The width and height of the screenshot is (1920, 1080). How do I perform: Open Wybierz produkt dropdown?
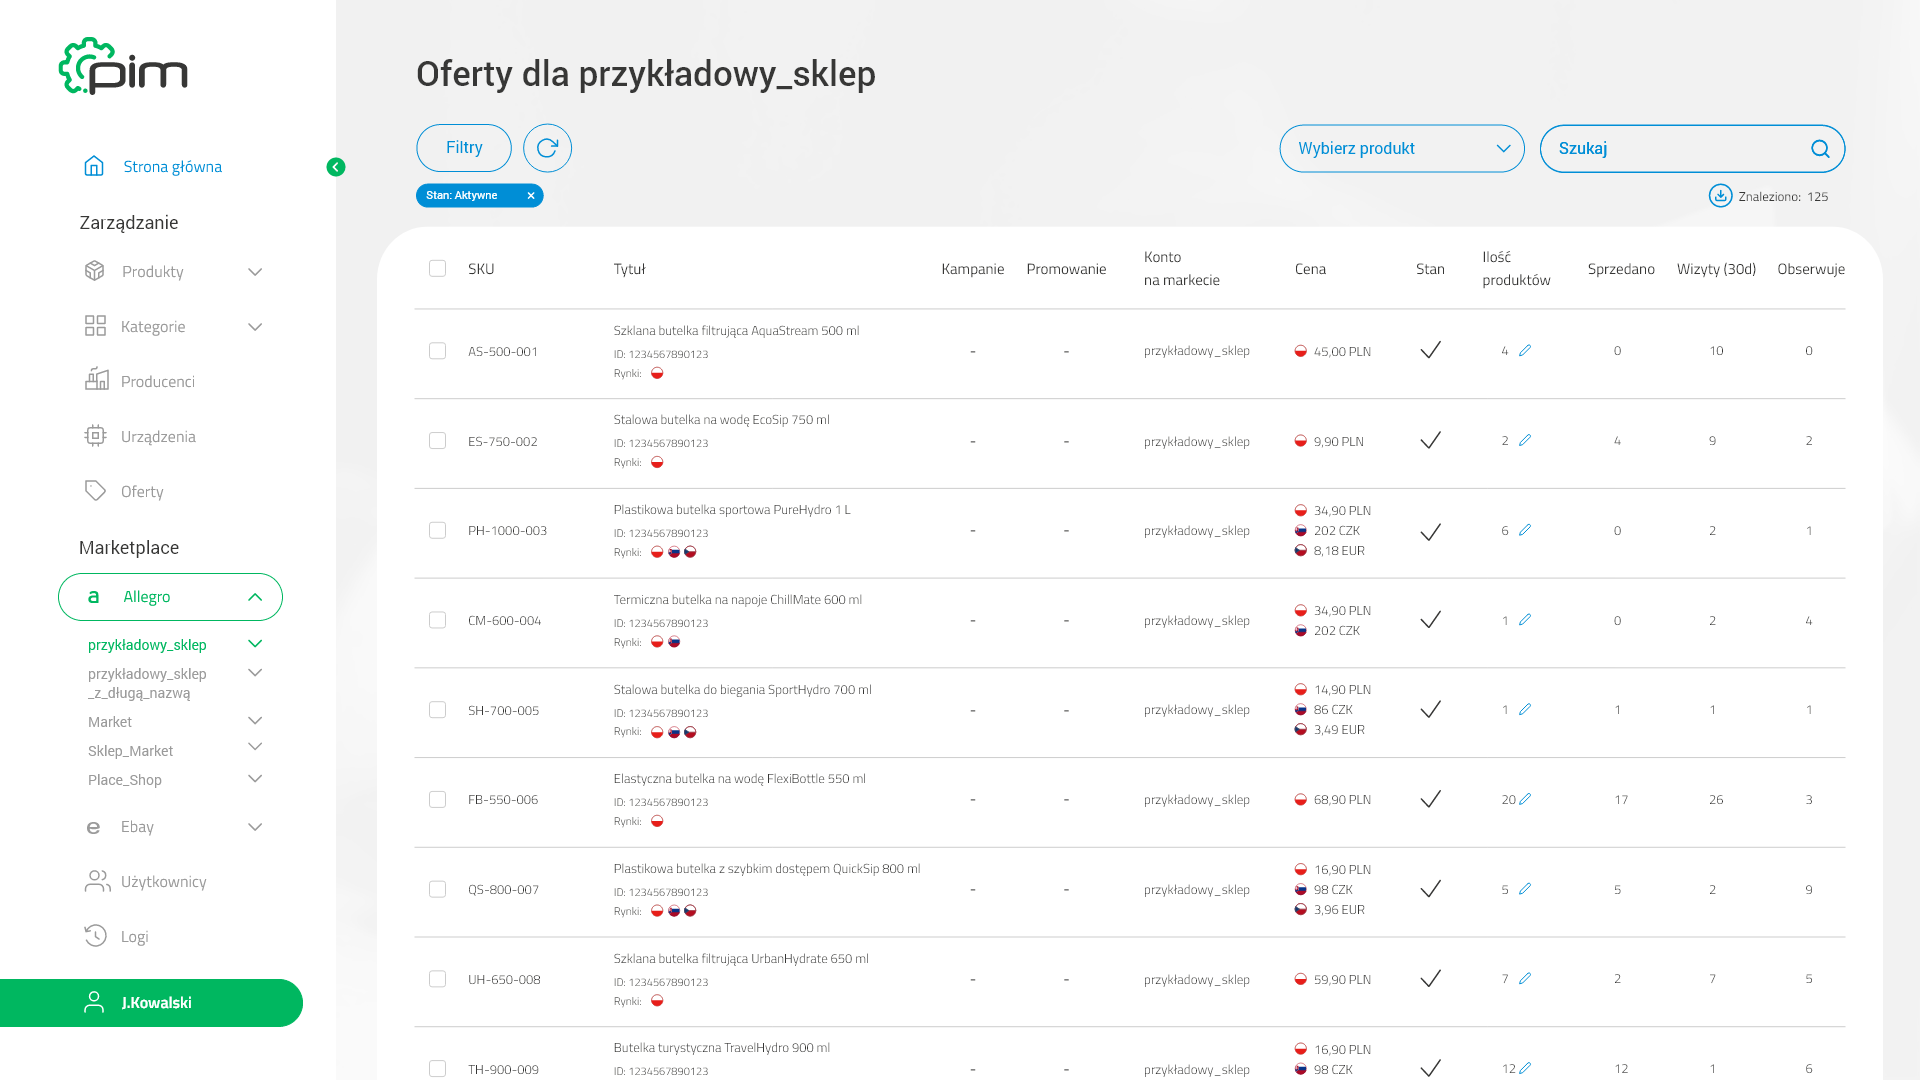point(1402,148)
